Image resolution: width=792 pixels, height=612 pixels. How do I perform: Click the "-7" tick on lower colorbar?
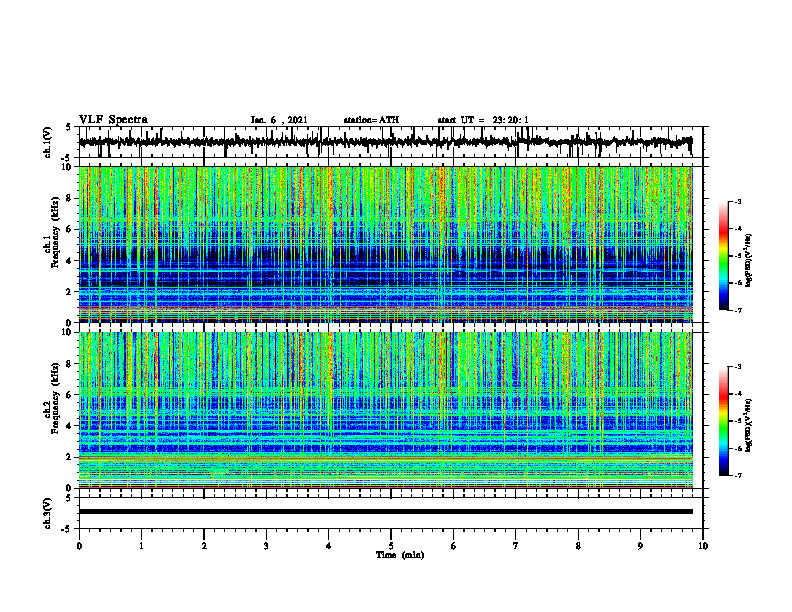tap(737, 475)
